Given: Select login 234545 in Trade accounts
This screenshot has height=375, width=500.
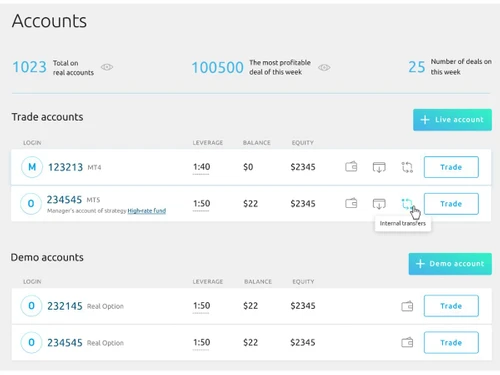Looking at the screenshot, I should point(64,200).
